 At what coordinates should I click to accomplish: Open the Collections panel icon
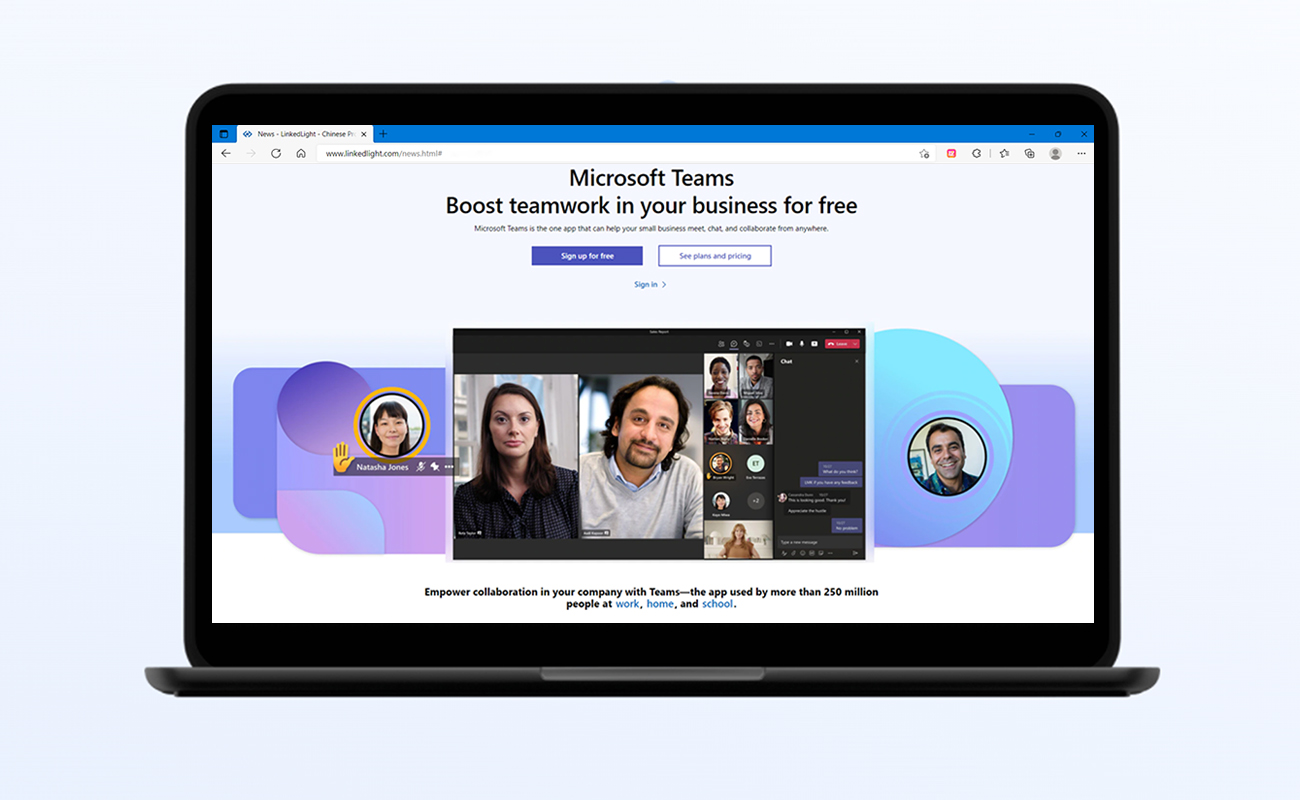point(1029,154)
